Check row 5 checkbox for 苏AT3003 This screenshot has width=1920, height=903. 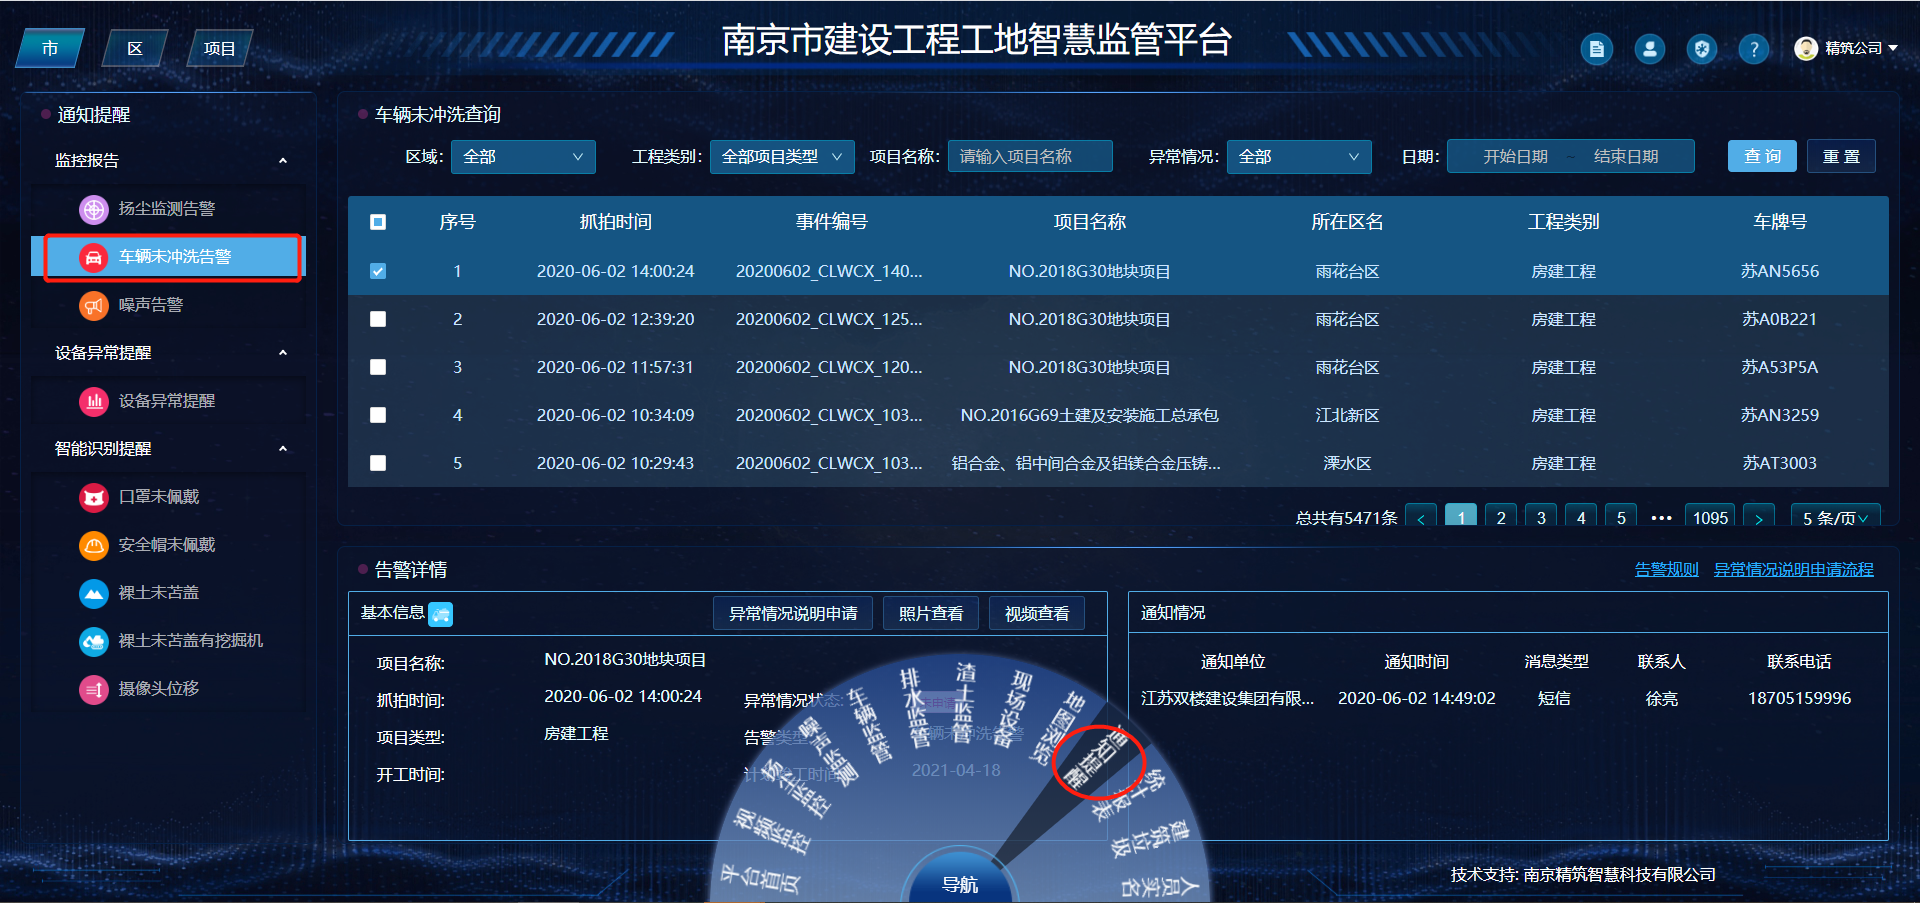pyautogui.click(x=378, y=463)
